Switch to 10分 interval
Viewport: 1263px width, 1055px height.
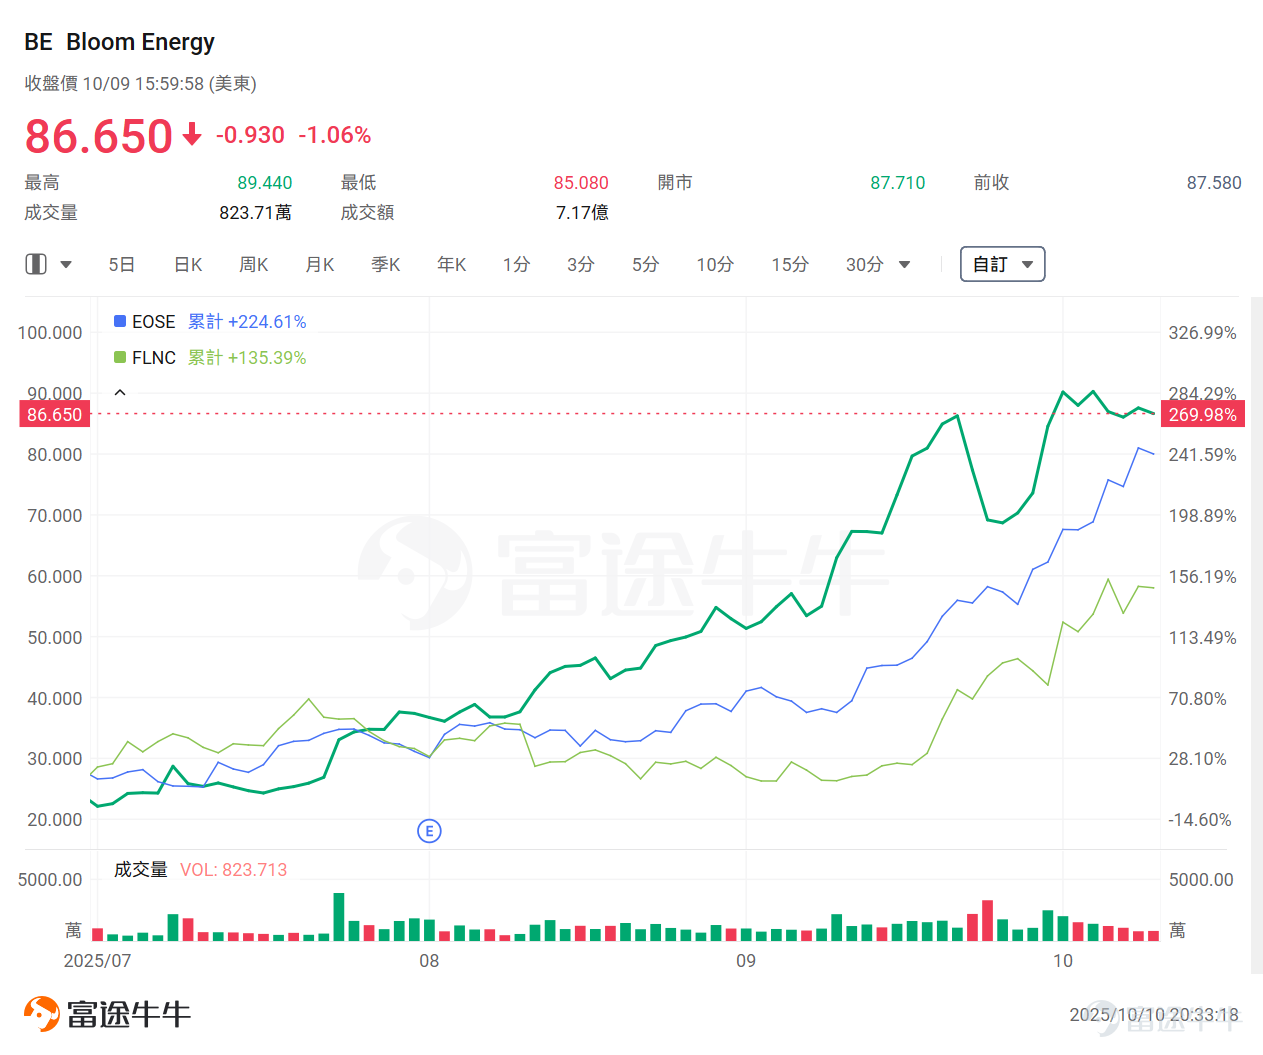[715, 264]
